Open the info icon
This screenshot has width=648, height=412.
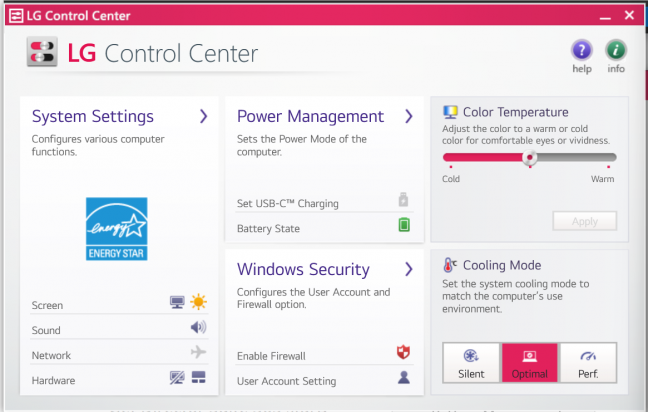[616, 50]
